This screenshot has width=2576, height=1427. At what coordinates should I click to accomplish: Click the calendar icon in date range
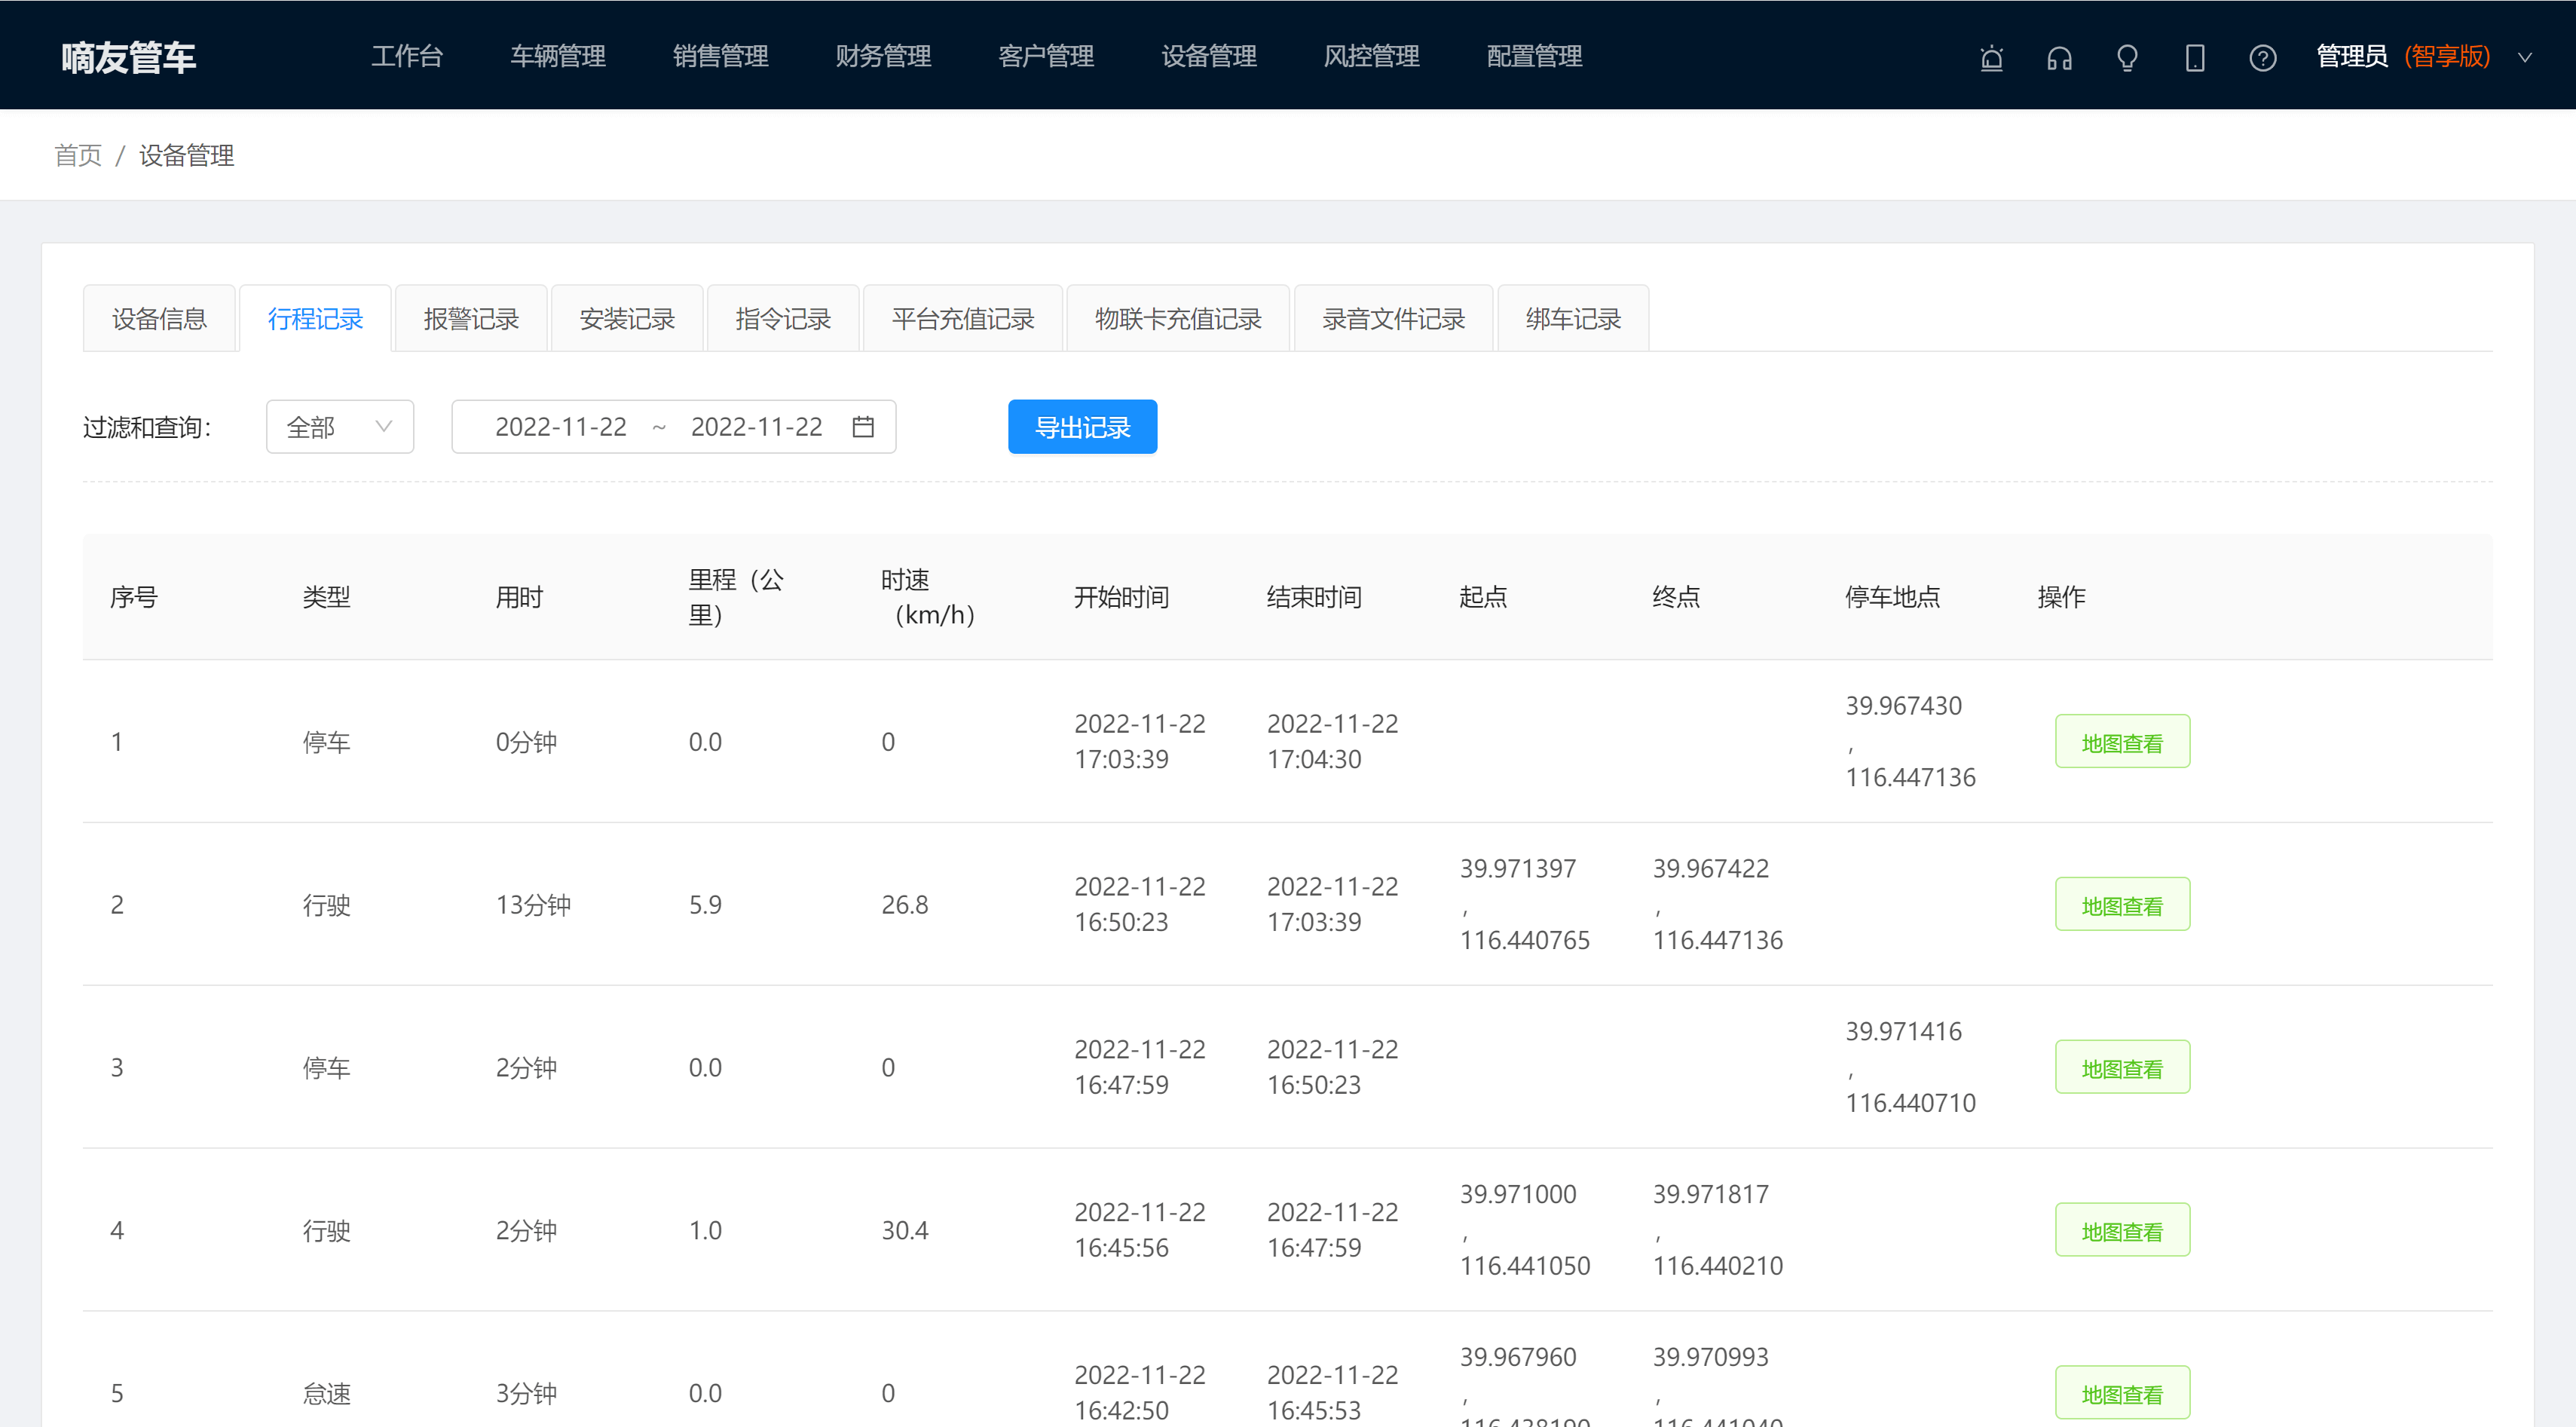pyautogui.click(x=863, y=427)
